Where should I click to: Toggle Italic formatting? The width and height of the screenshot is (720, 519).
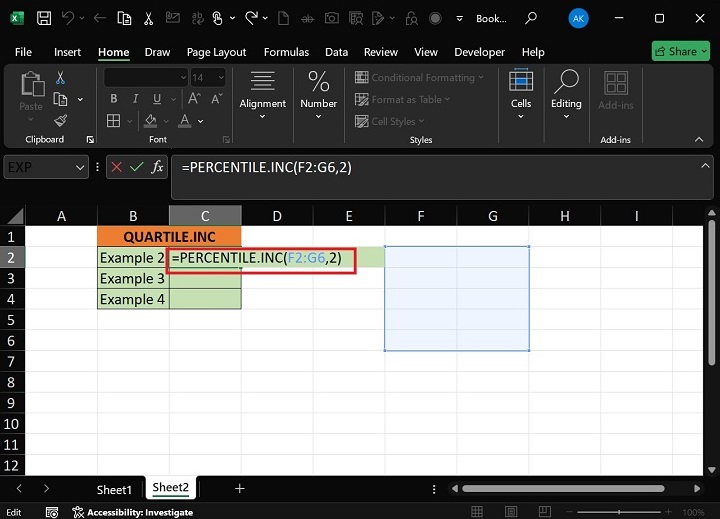135,99
